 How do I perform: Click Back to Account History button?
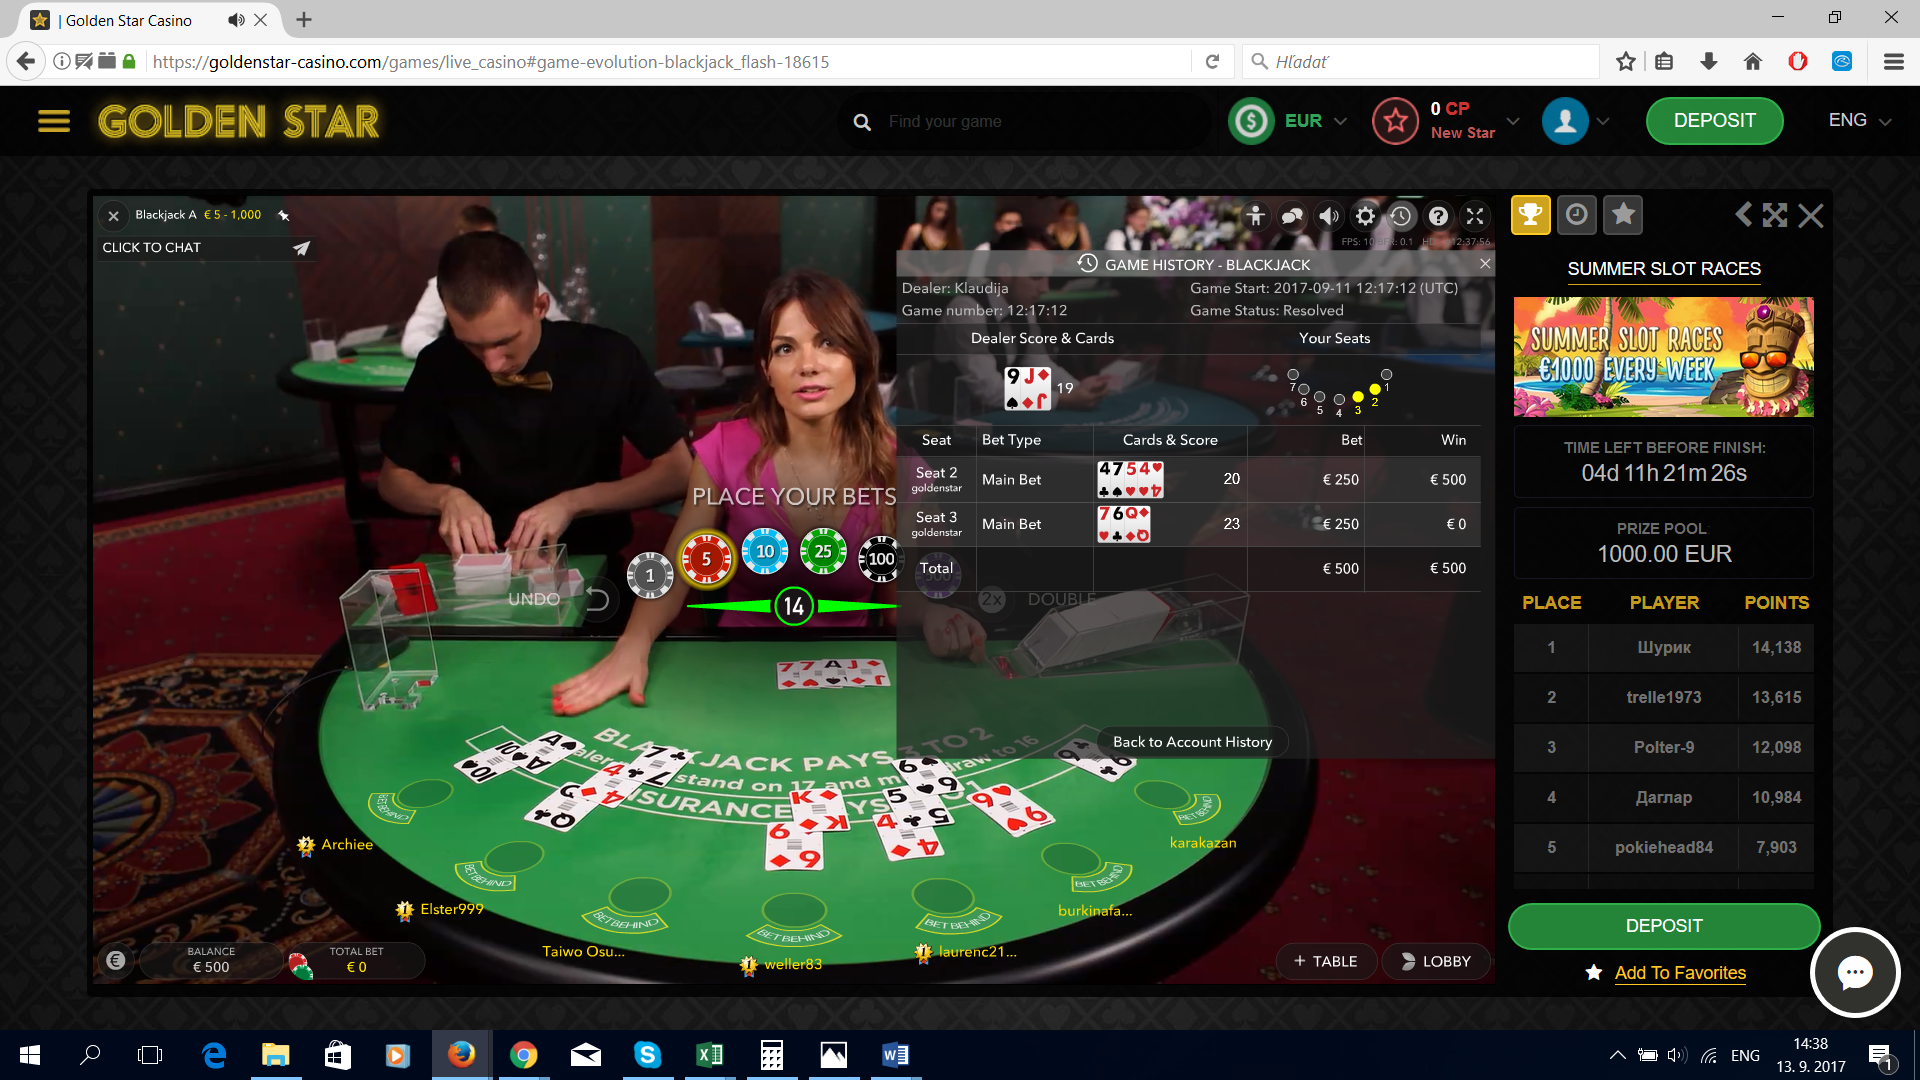tap(1192, 742)
